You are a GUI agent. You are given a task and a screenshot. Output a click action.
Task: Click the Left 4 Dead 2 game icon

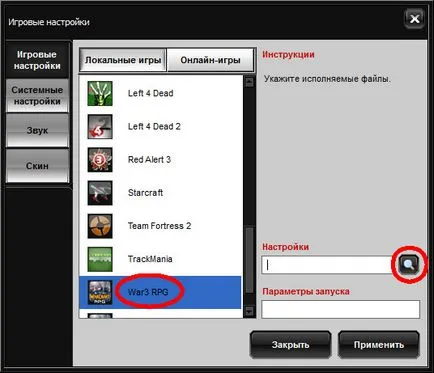[100, 127]
